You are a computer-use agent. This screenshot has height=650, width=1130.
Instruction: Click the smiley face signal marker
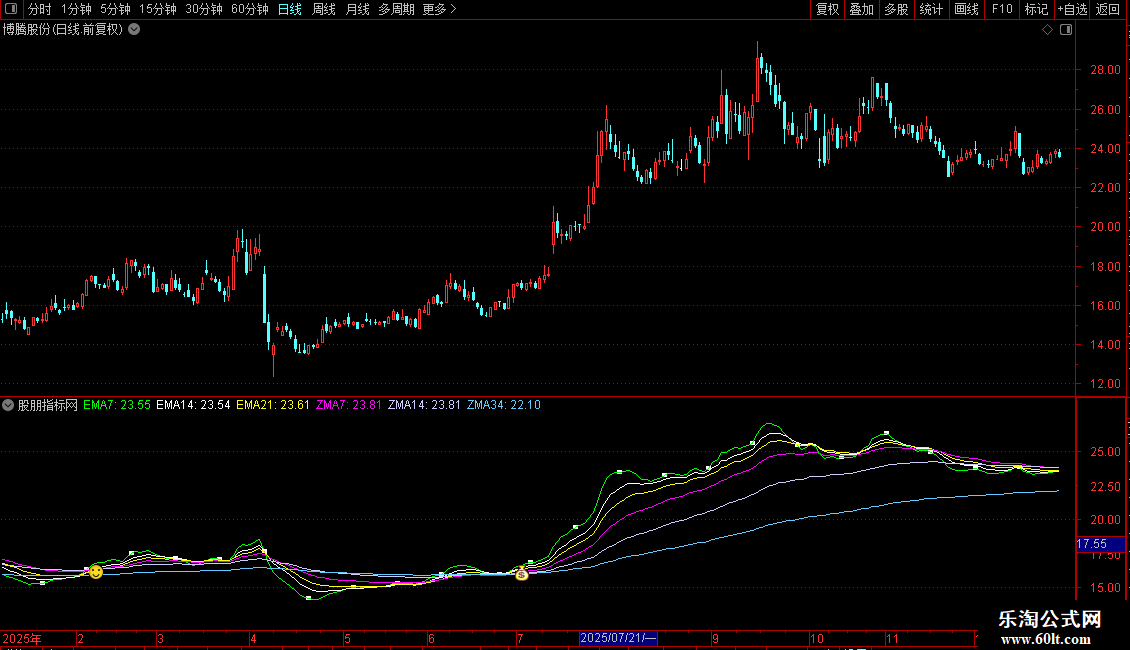point(96,571)
